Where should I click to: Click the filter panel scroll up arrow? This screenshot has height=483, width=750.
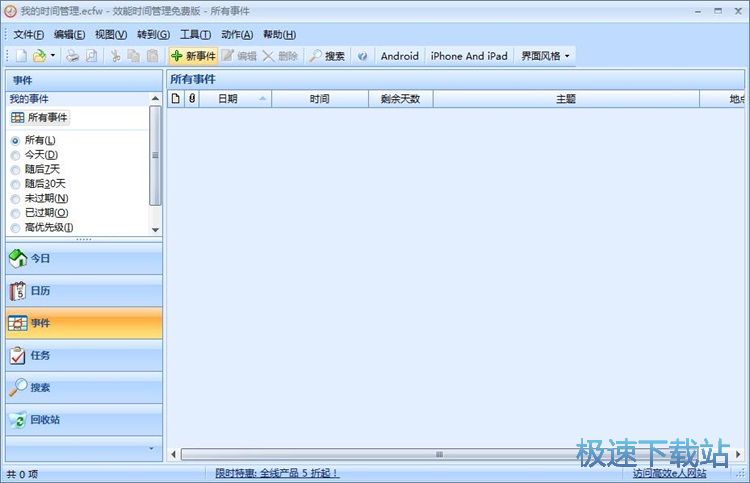coord(155,99)
